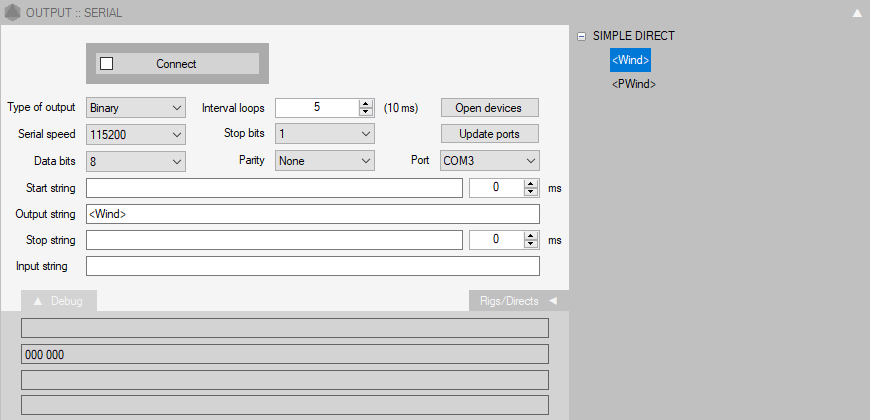
Task: Click the cube icon beside OUTPUT :: SERIAL
Action: click(x=12, y=13)
